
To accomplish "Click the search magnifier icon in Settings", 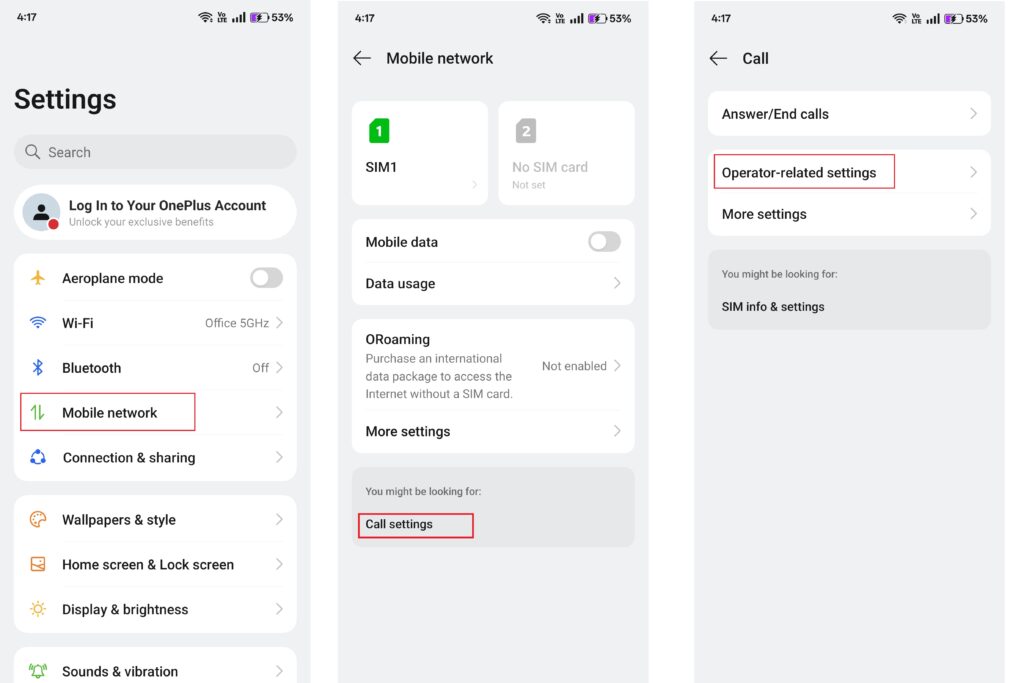I will coord(32,152).
